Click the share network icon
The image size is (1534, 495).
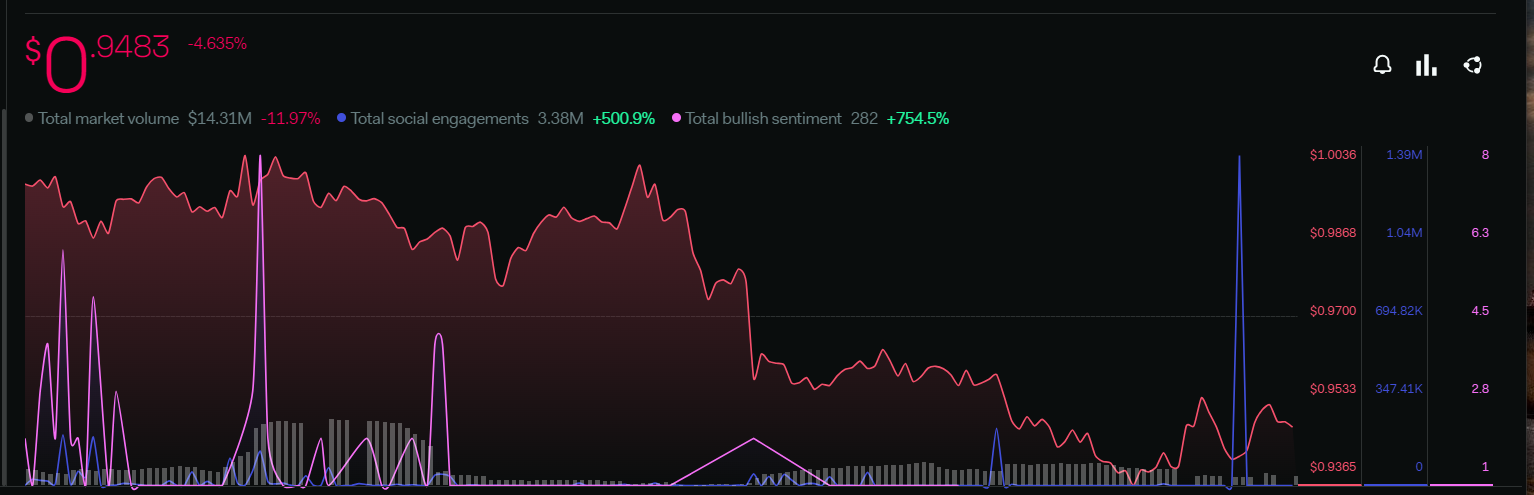coord(1472,66)
